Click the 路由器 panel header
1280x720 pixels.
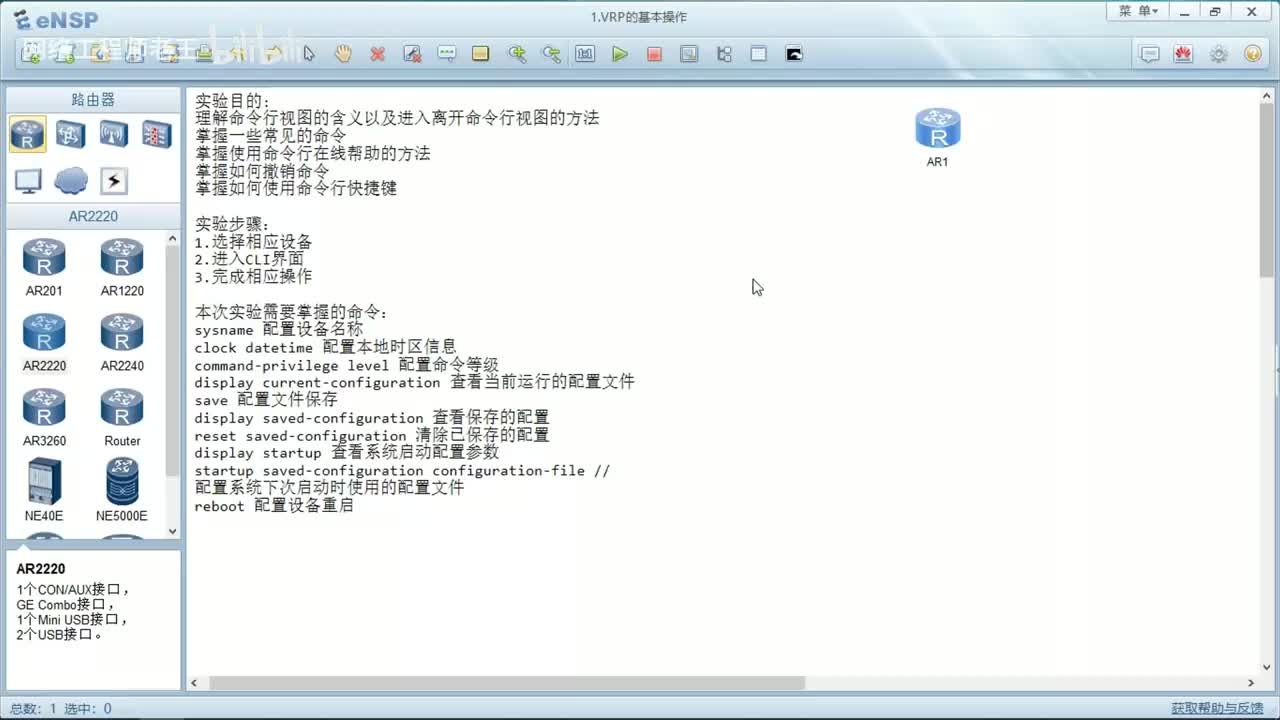coord(93,100)
